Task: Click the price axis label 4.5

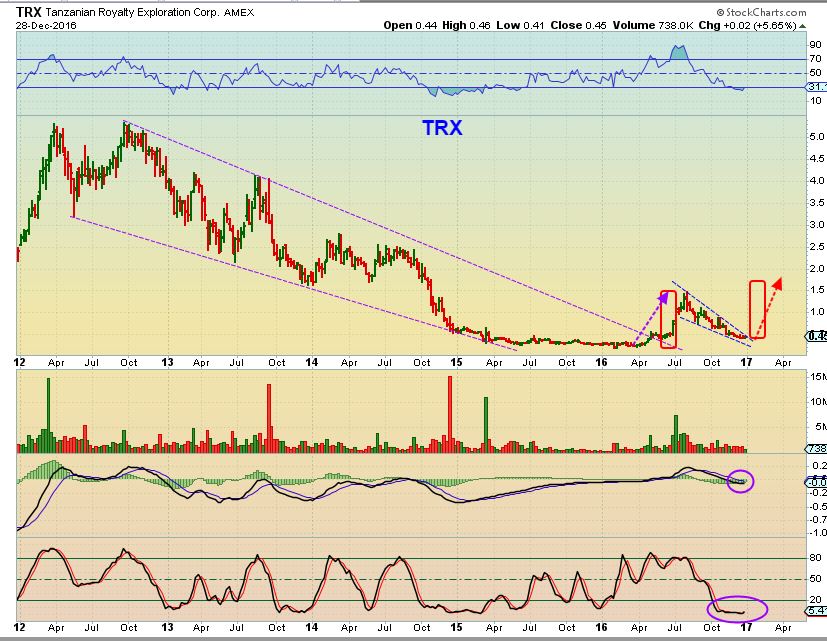Action: [x=816, y=159]
